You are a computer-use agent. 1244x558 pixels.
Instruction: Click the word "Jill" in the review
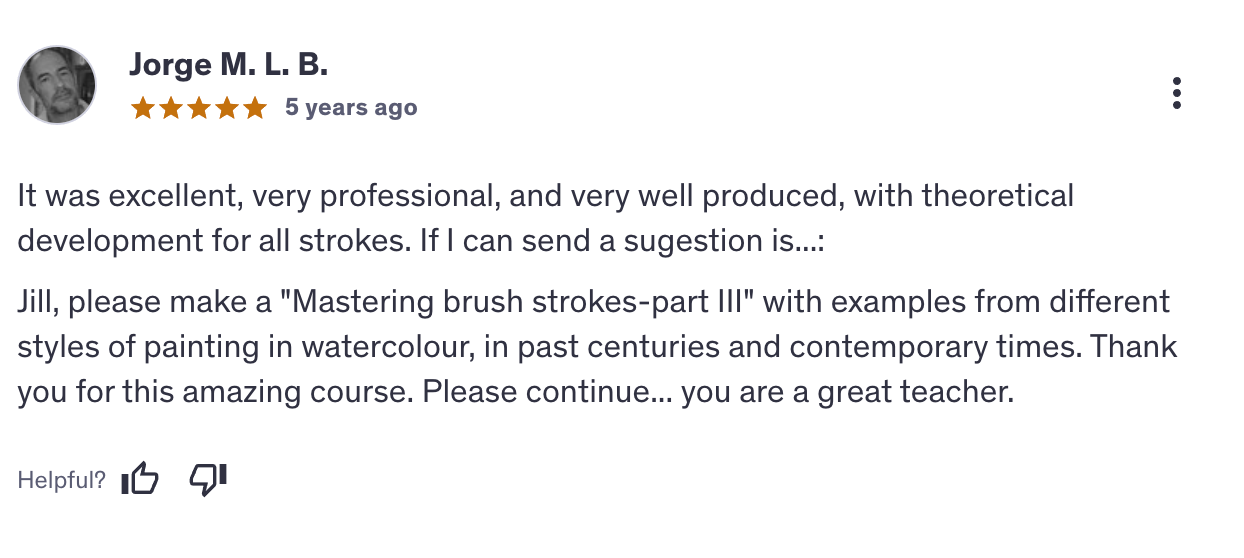pyautogui.click(x=36, y=301)
